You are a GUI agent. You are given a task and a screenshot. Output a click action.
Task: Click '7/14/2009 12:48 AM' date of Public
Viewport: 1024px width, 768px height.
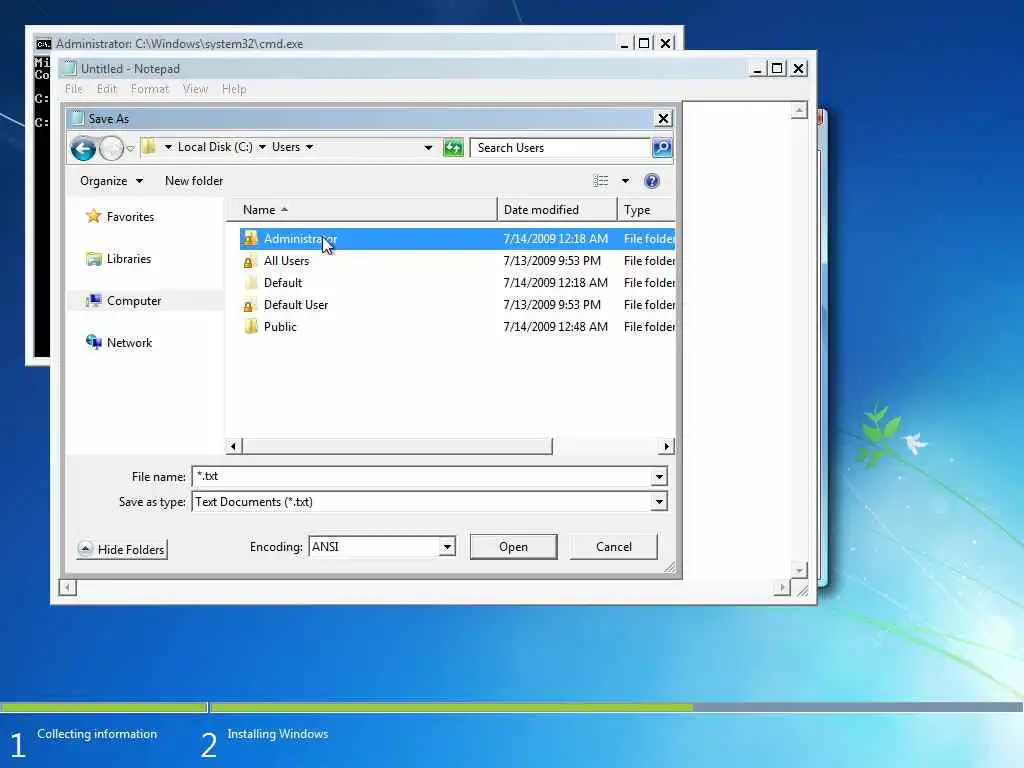click(x=555, y=327)
